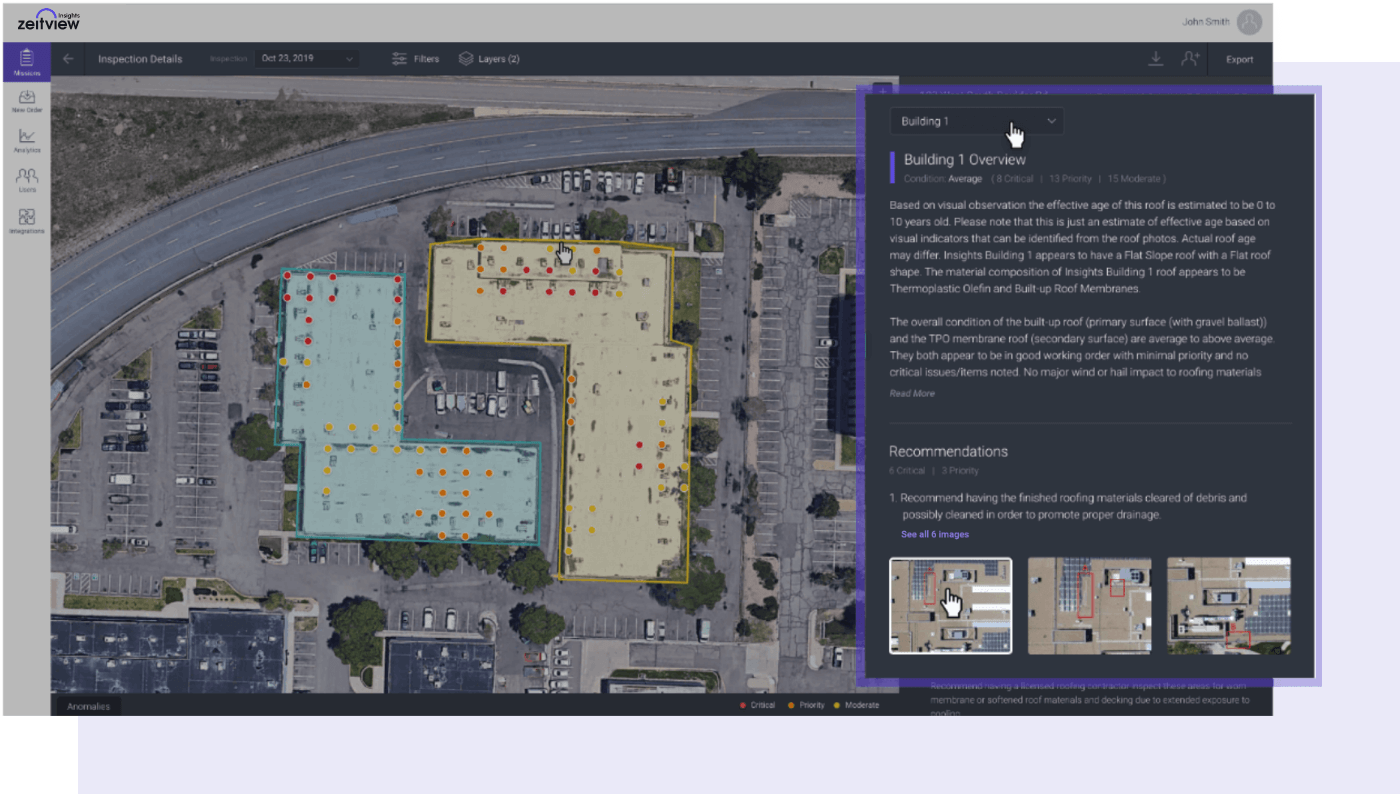Click the '3 Priority' recommendations count
1400x794 pixels.
959,471
